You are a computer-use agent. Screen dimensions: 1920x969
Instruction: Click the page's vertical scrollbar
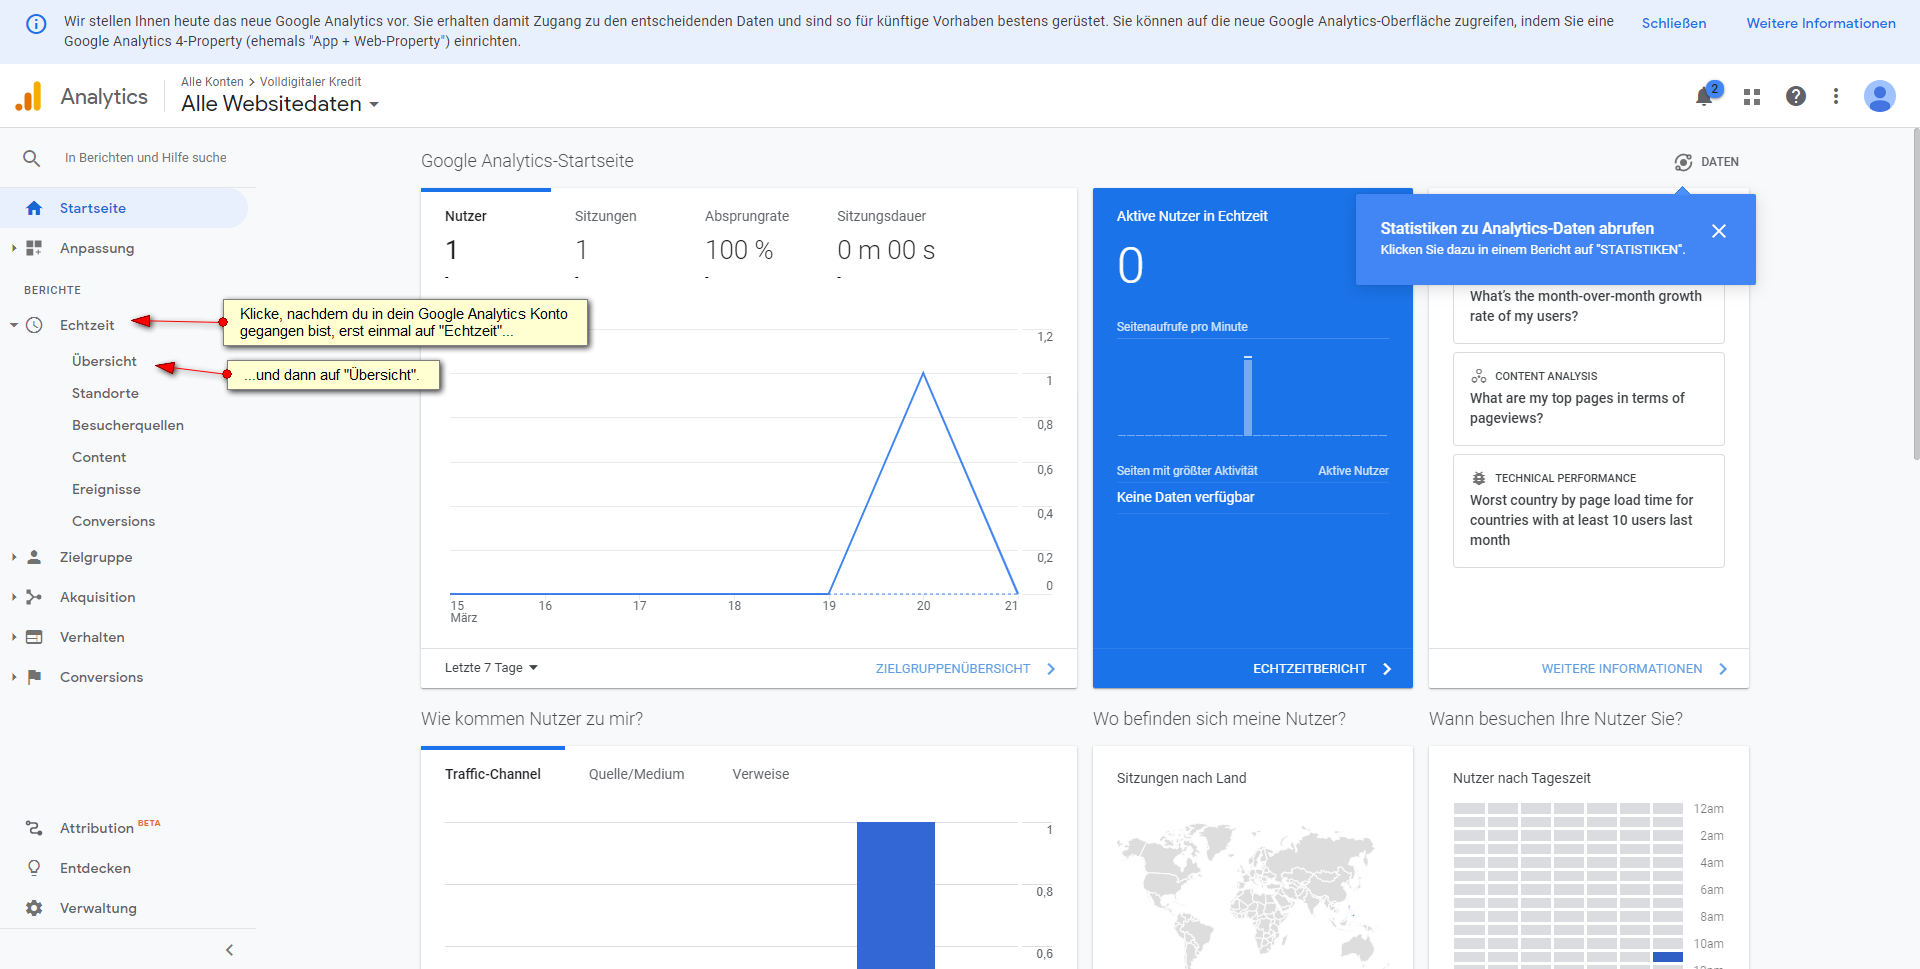[x=1915, y=295]
